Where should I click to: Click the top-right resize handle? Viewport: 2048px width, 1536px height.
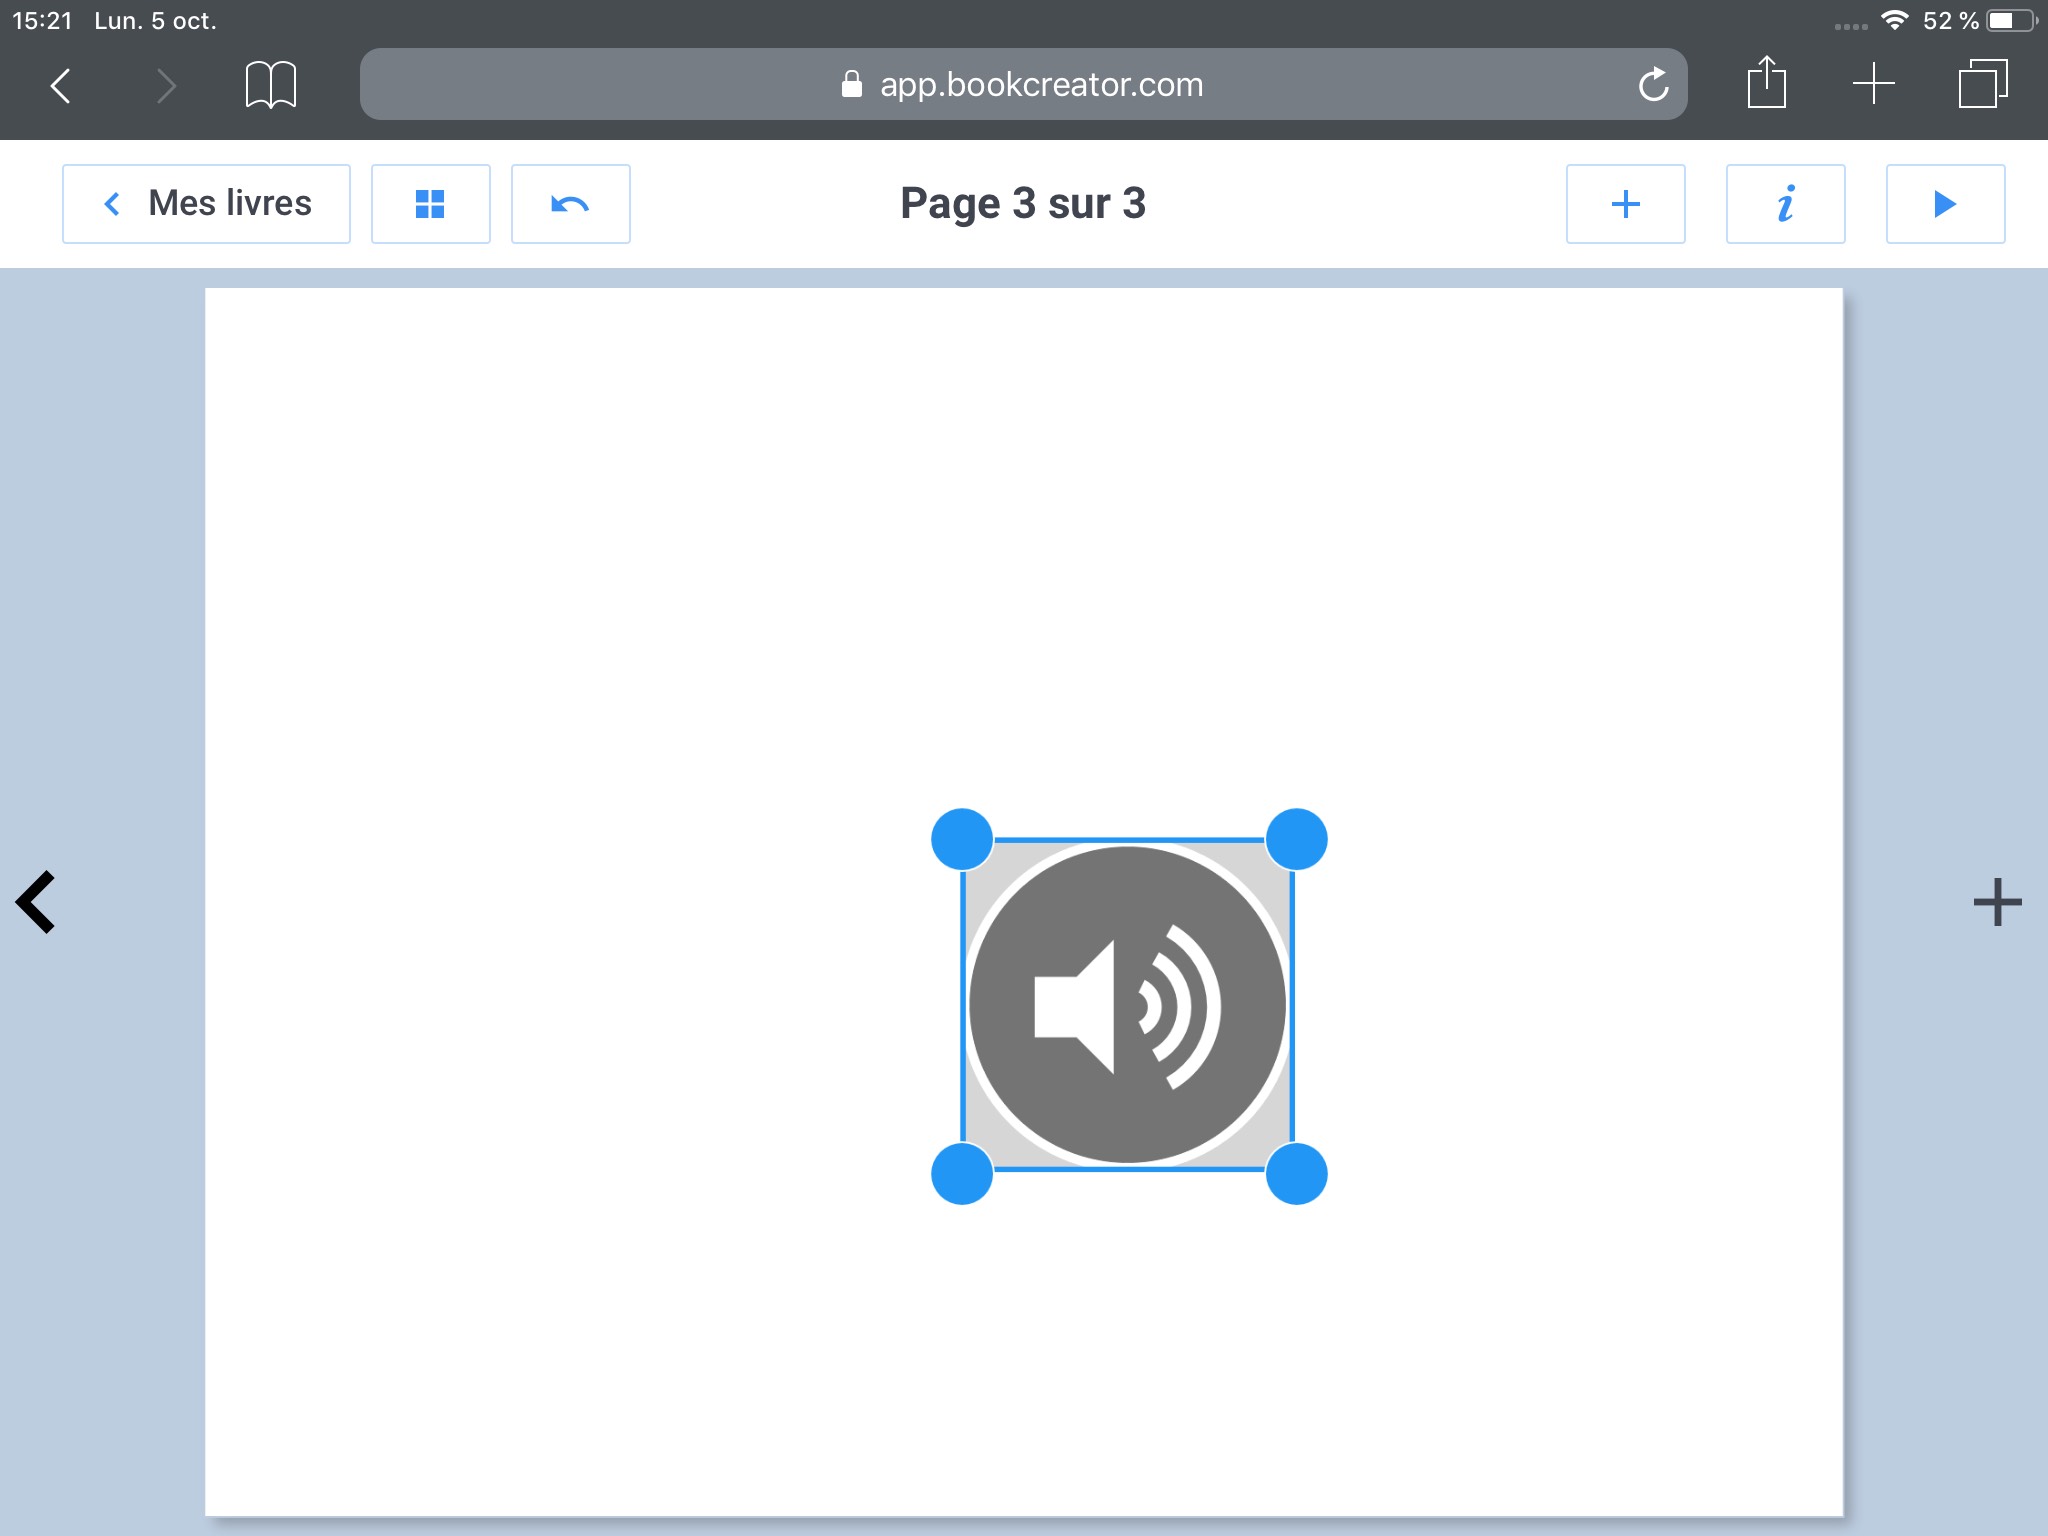pos(1296,839)
